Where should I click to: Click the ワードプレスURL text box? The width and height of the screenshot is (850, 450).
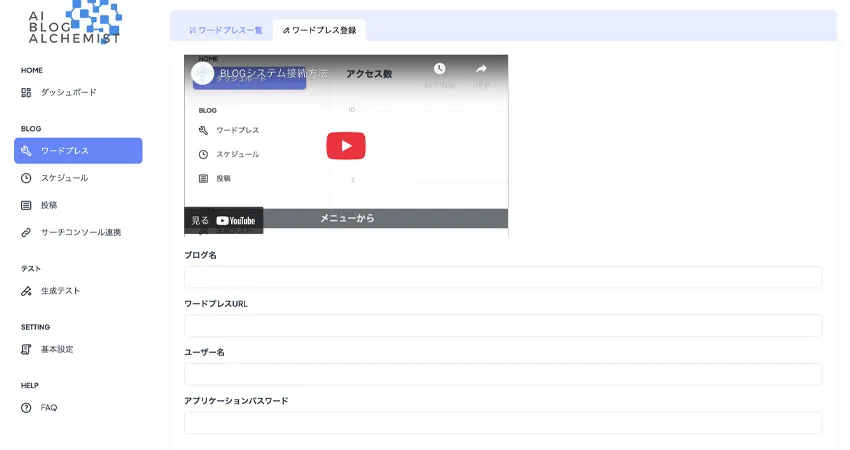tap(503, 326)
